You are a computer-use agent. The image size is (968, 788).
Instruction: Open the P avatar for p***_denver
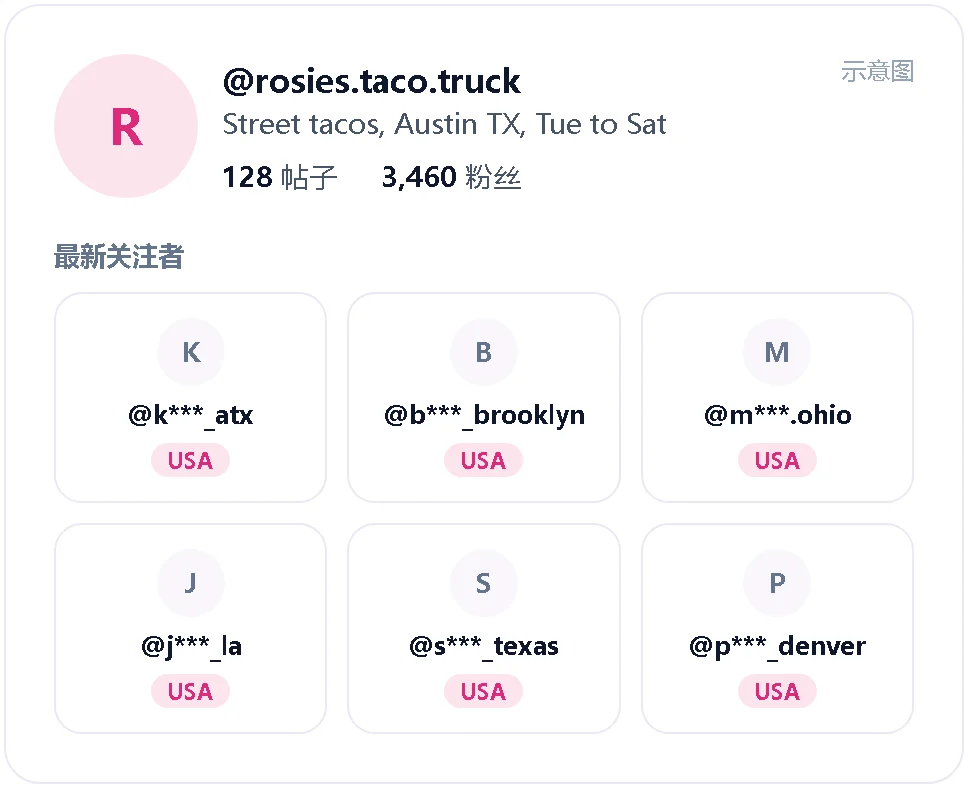777,583
